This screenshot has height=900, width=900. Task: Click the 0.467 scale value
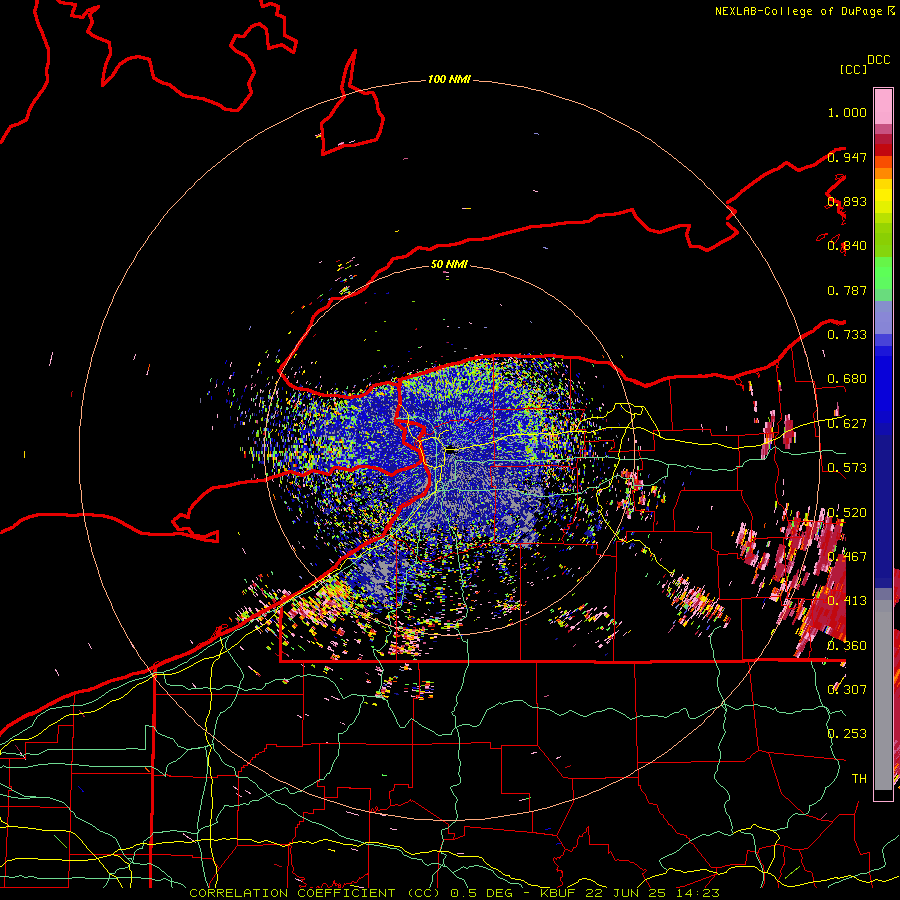click(847, 557)
